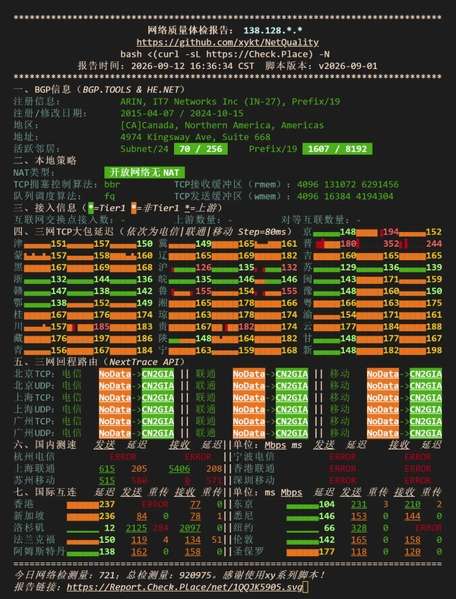Click 苏州移动 send latency 580
This screenshot has height=599, width=456.
(x=139, y=481)
